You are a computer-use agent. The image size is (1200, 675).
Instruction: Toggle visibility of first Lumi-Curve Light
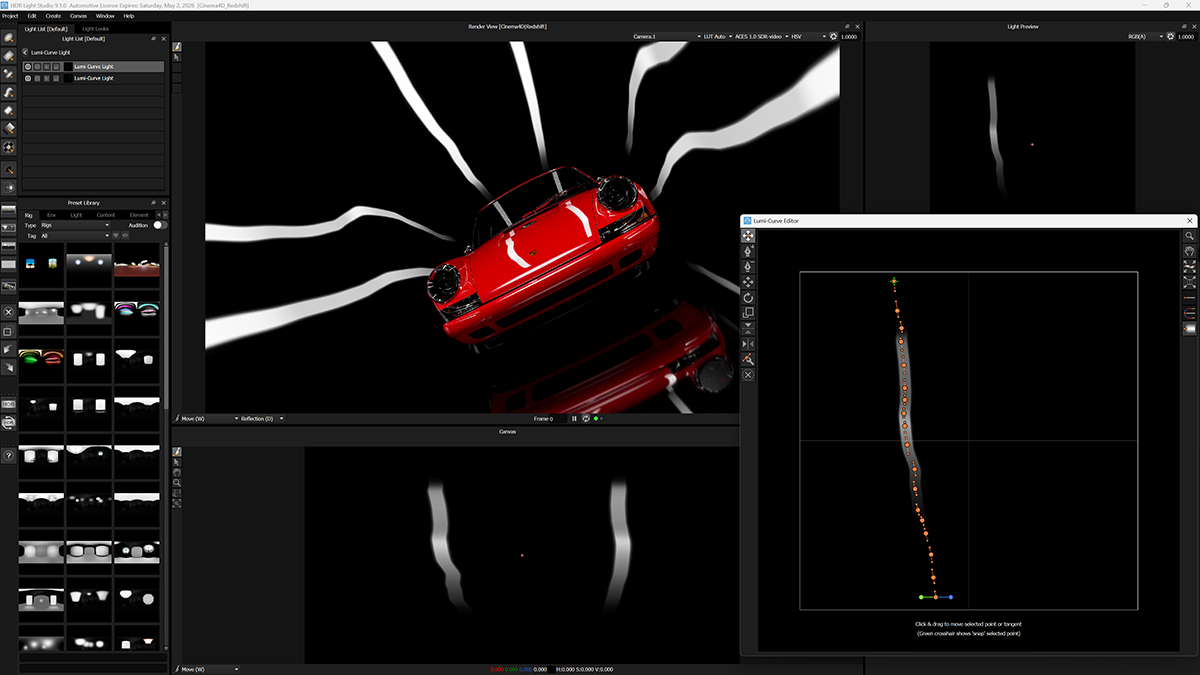pyautogui.click(x=28, y=67)
